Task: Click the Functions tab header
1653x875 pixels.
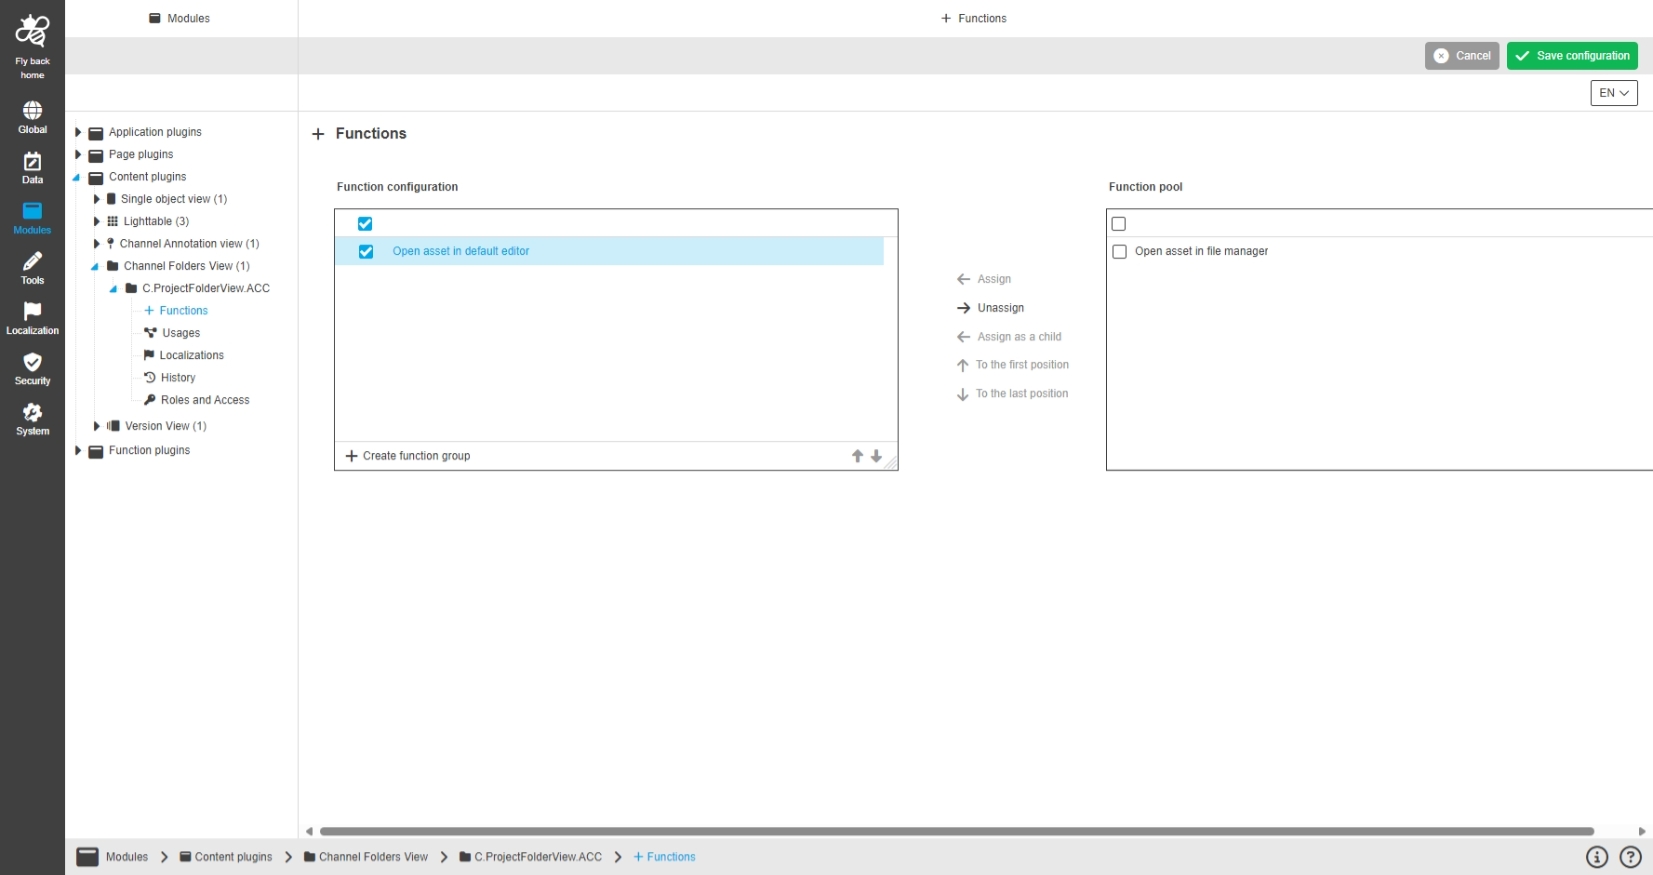Action: tap(974, 18)
